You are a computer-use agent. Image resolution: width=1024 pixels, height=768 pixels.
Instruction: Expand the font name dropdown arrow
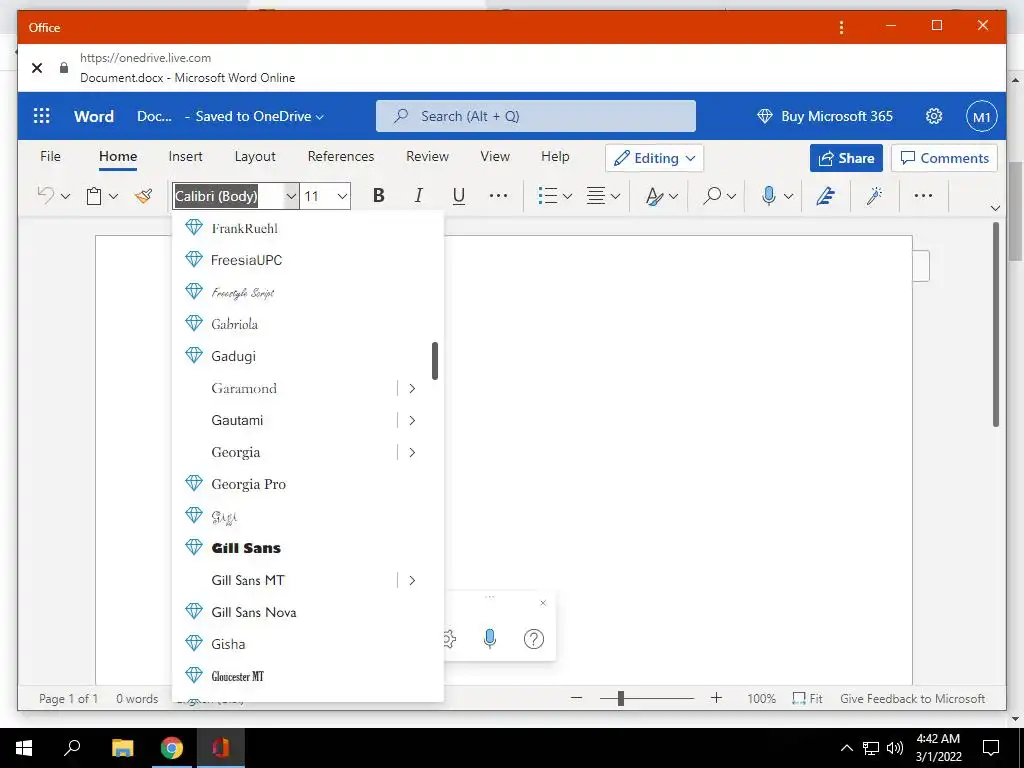(x=291, y=196)
